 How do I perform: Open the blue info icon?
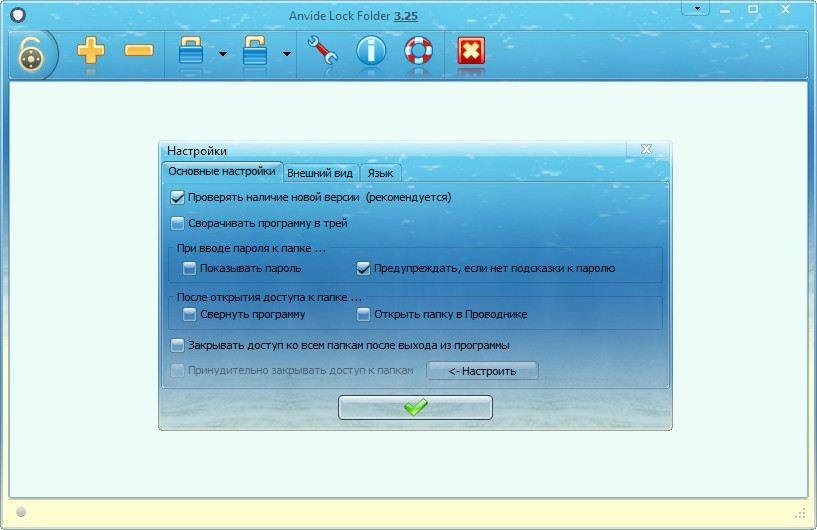[371, 51]
